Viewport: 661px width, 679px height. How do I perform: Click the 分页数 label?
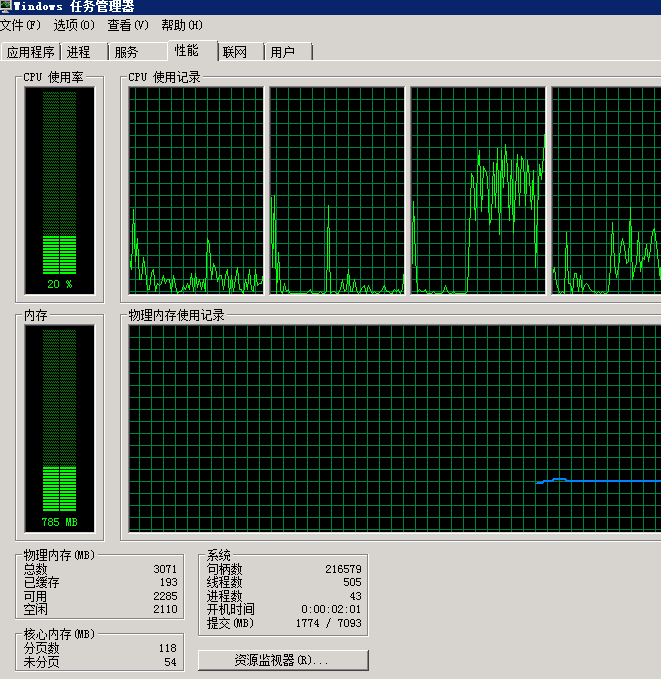[41, 648]
